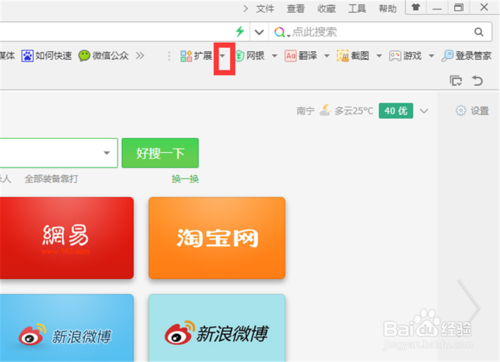Open the 查看 menu
500x362 pixels.
pos(296,9)
